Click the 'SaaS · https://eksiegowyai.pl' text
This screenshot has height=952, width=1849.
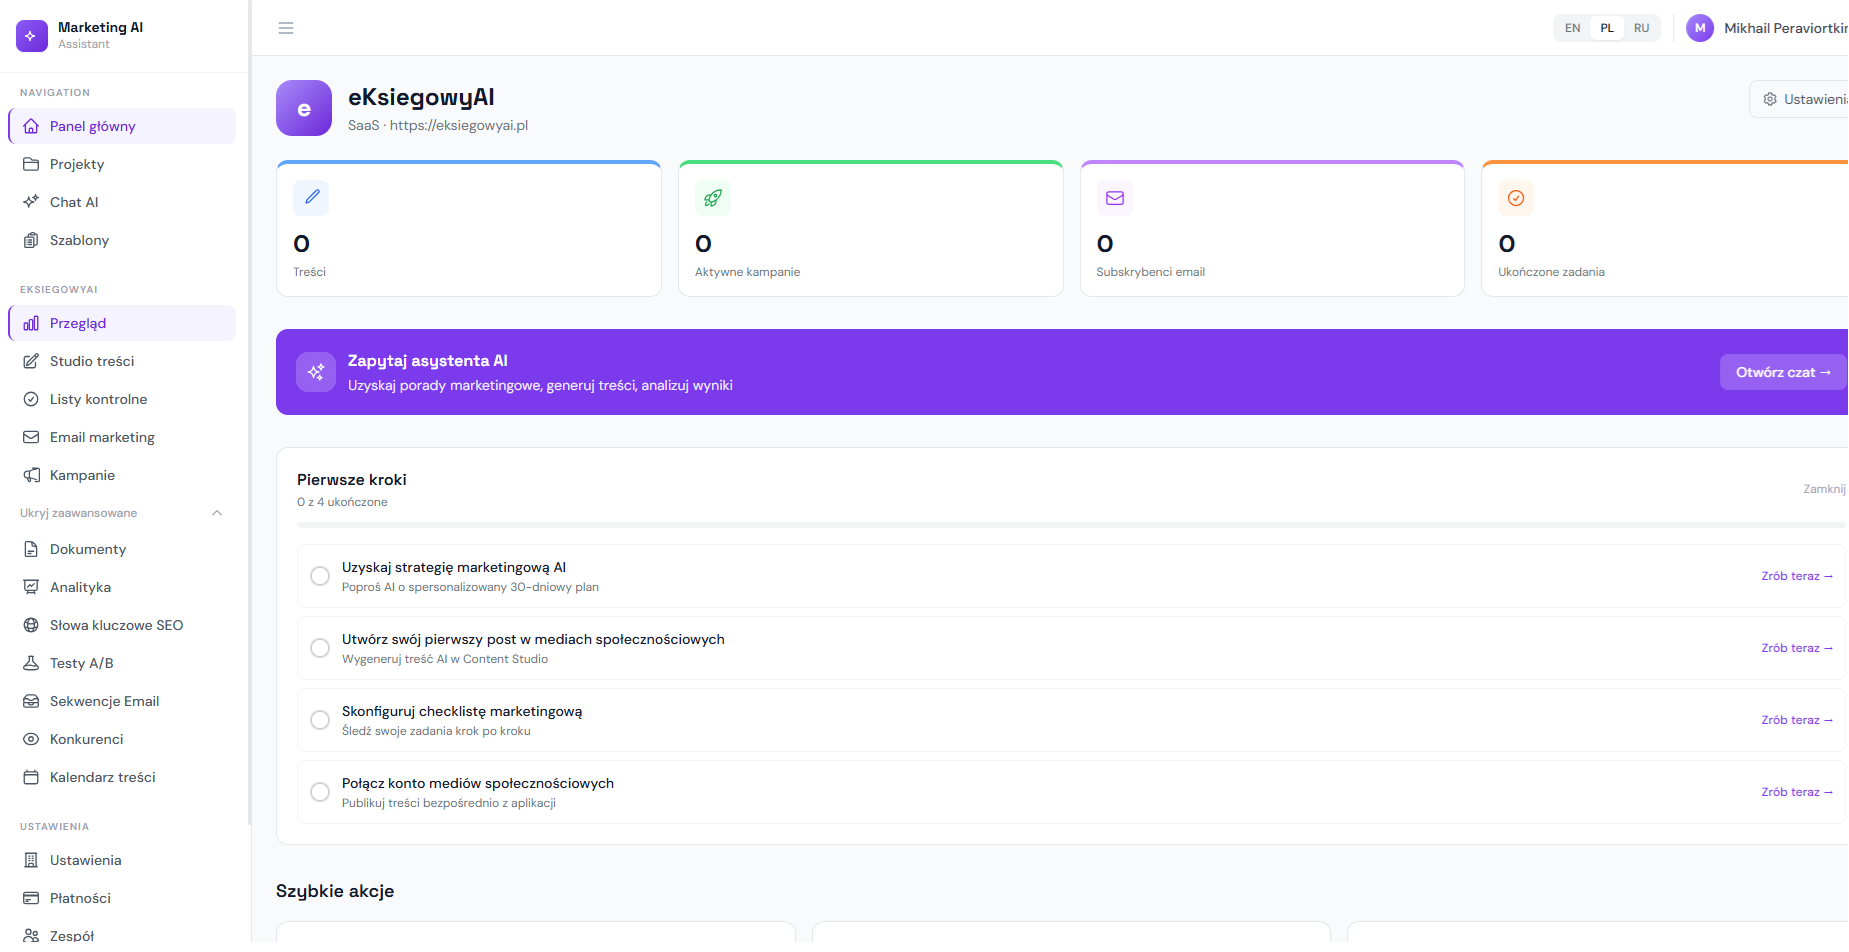[x=438, y=125]
